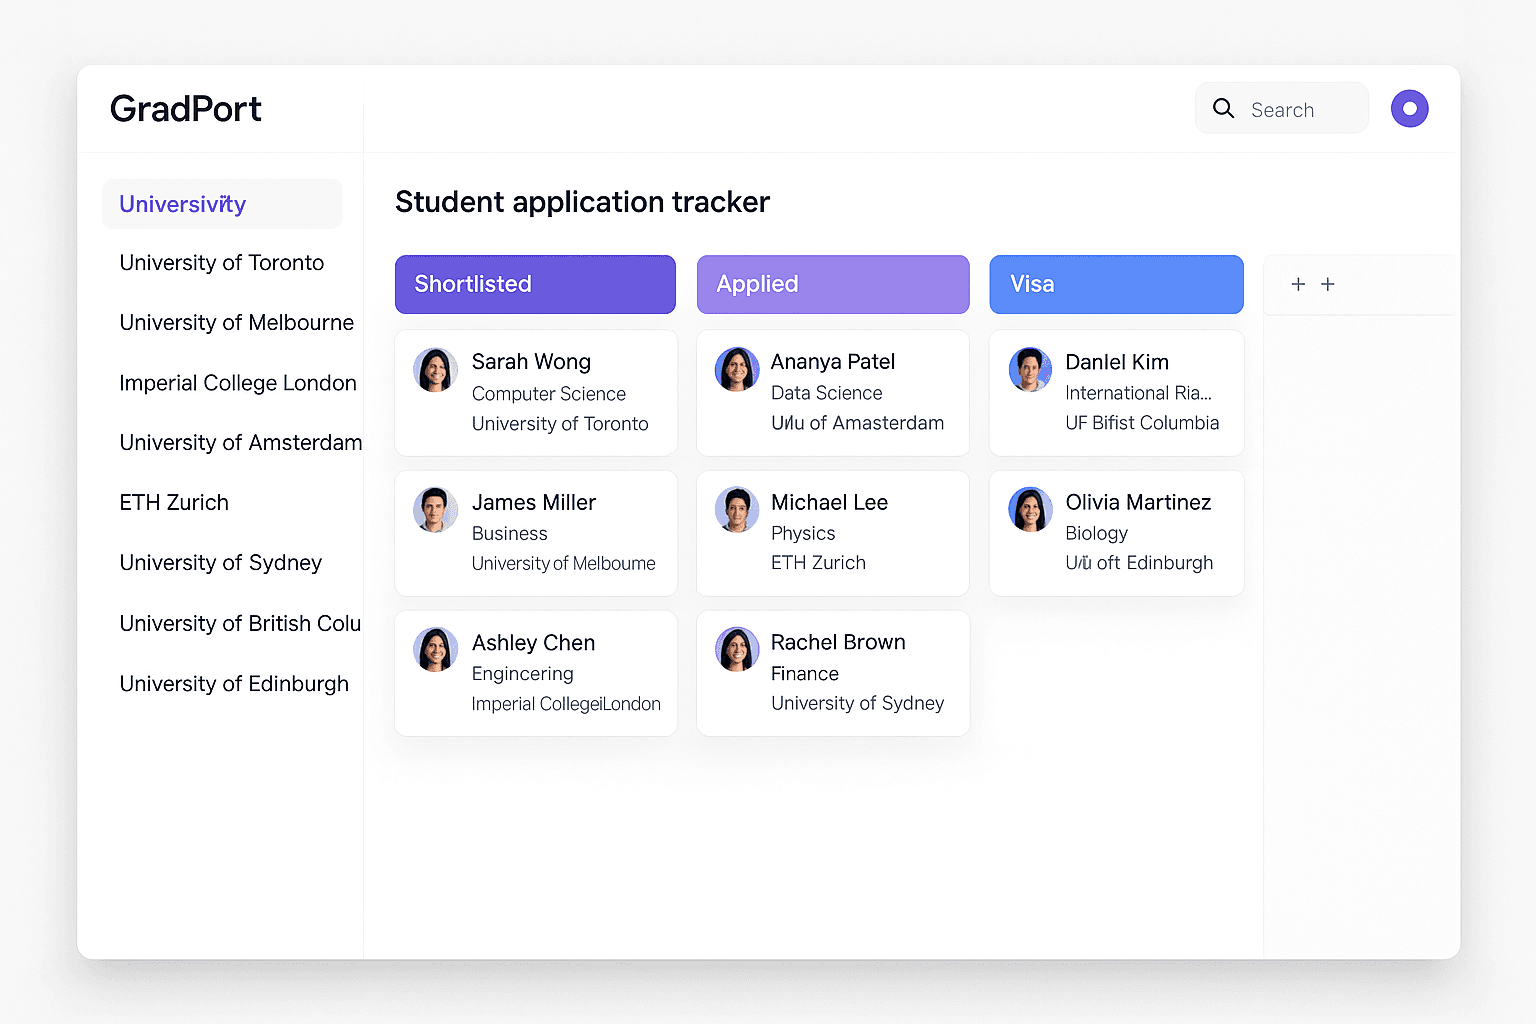Open the Danlel Kim name text
The width and height of the screenshot is (1536, 1024).
tap(1117, 362)
